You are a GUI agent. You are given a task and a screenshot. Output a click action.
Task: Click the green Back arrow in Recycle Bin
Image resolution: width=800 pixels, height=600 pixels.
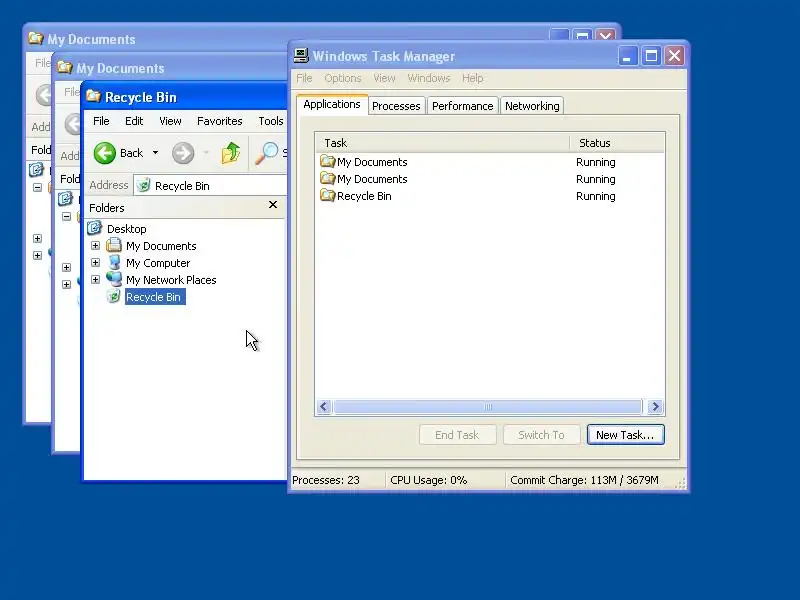point(105,153)
